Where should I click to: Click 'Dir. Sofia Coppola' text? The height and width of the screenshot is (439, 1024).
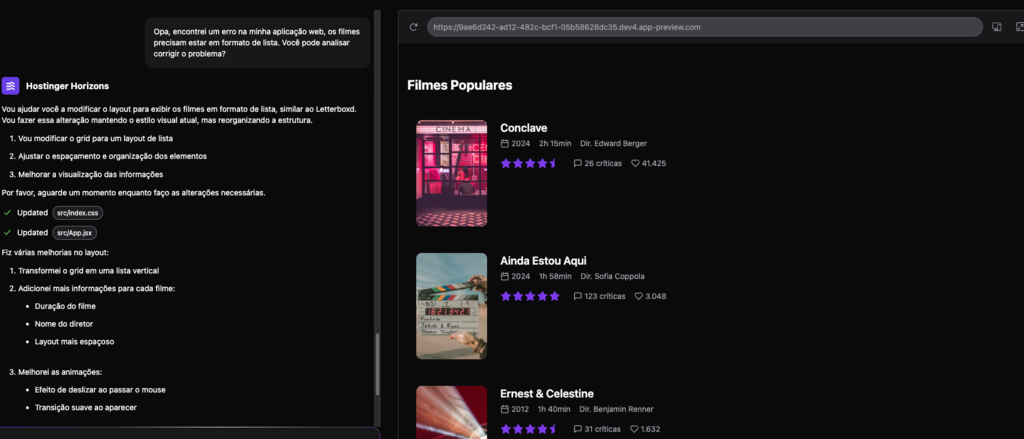tap(612, 276)
